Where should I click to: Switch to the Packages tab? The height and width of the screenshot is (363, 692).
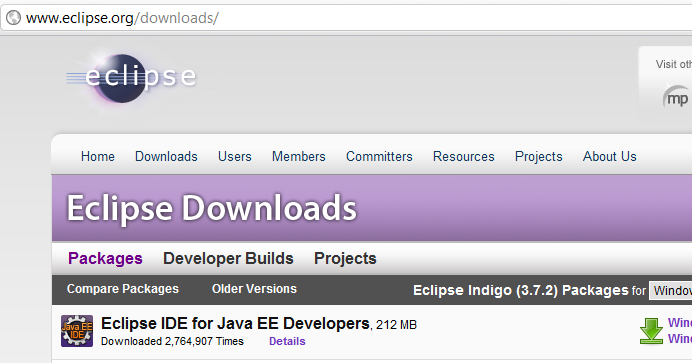point(105,258)
